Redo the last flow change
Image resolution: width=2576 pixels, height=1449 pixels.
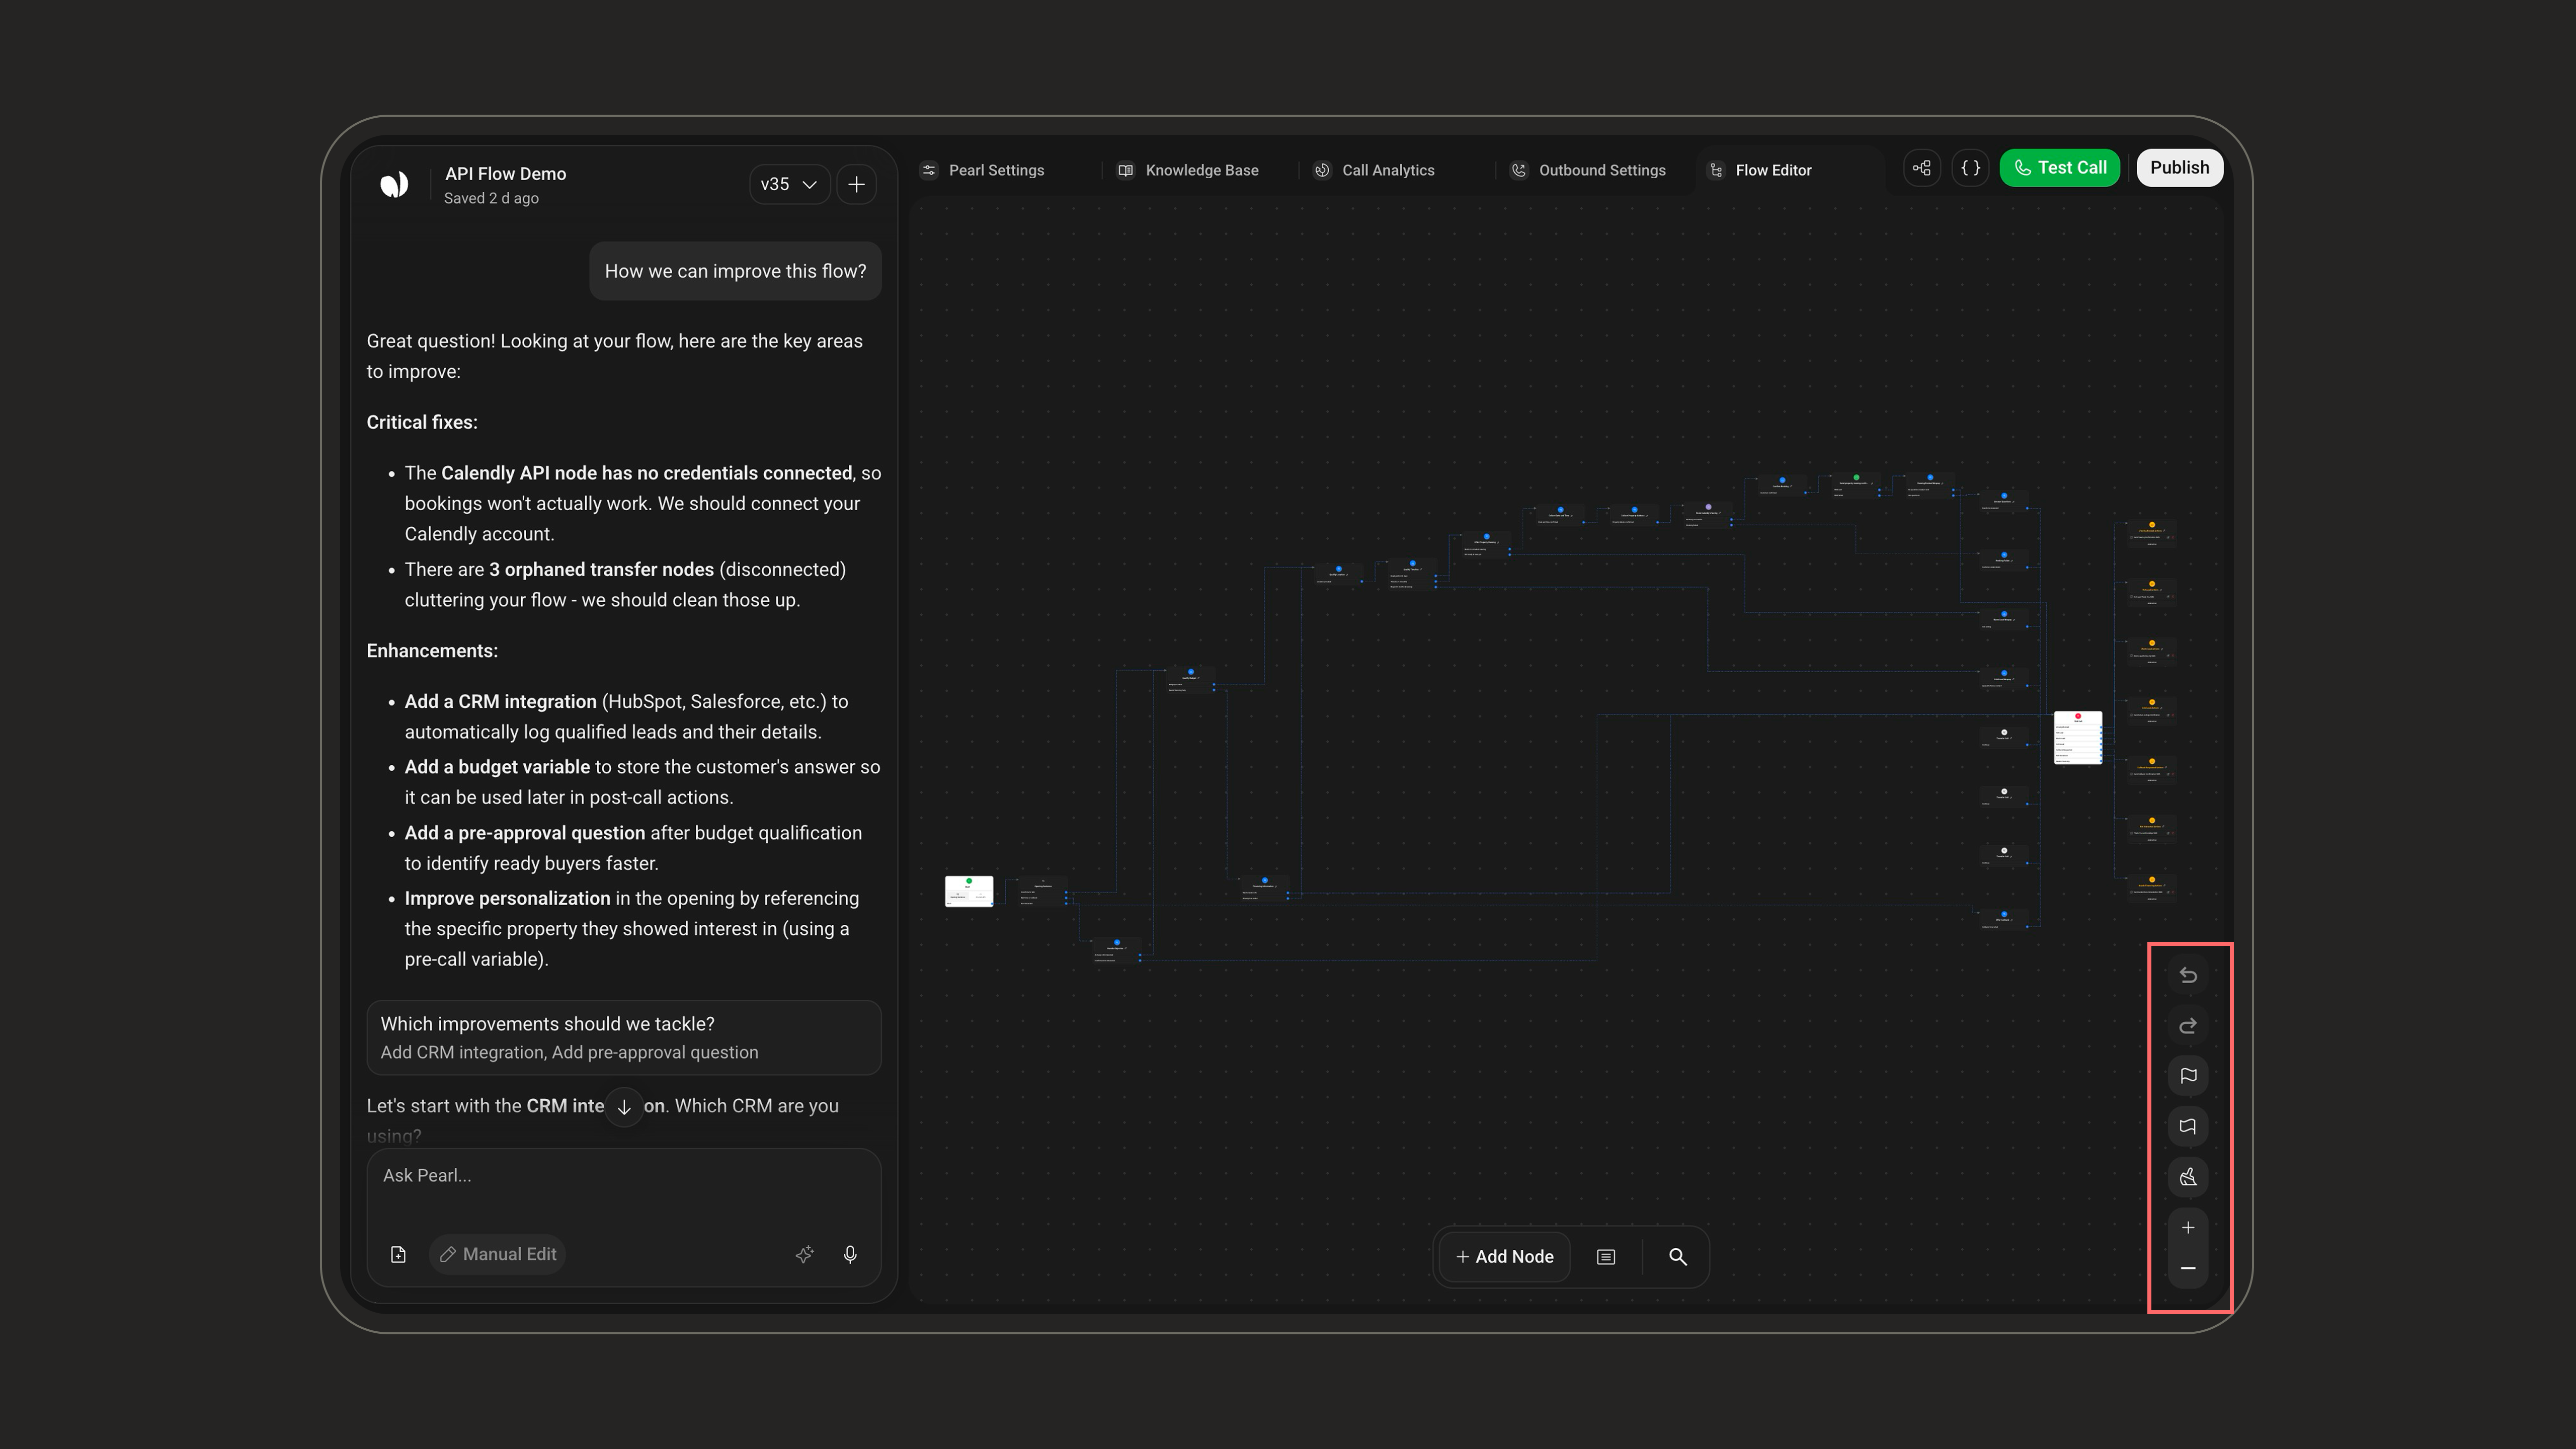[2188, 1025]
